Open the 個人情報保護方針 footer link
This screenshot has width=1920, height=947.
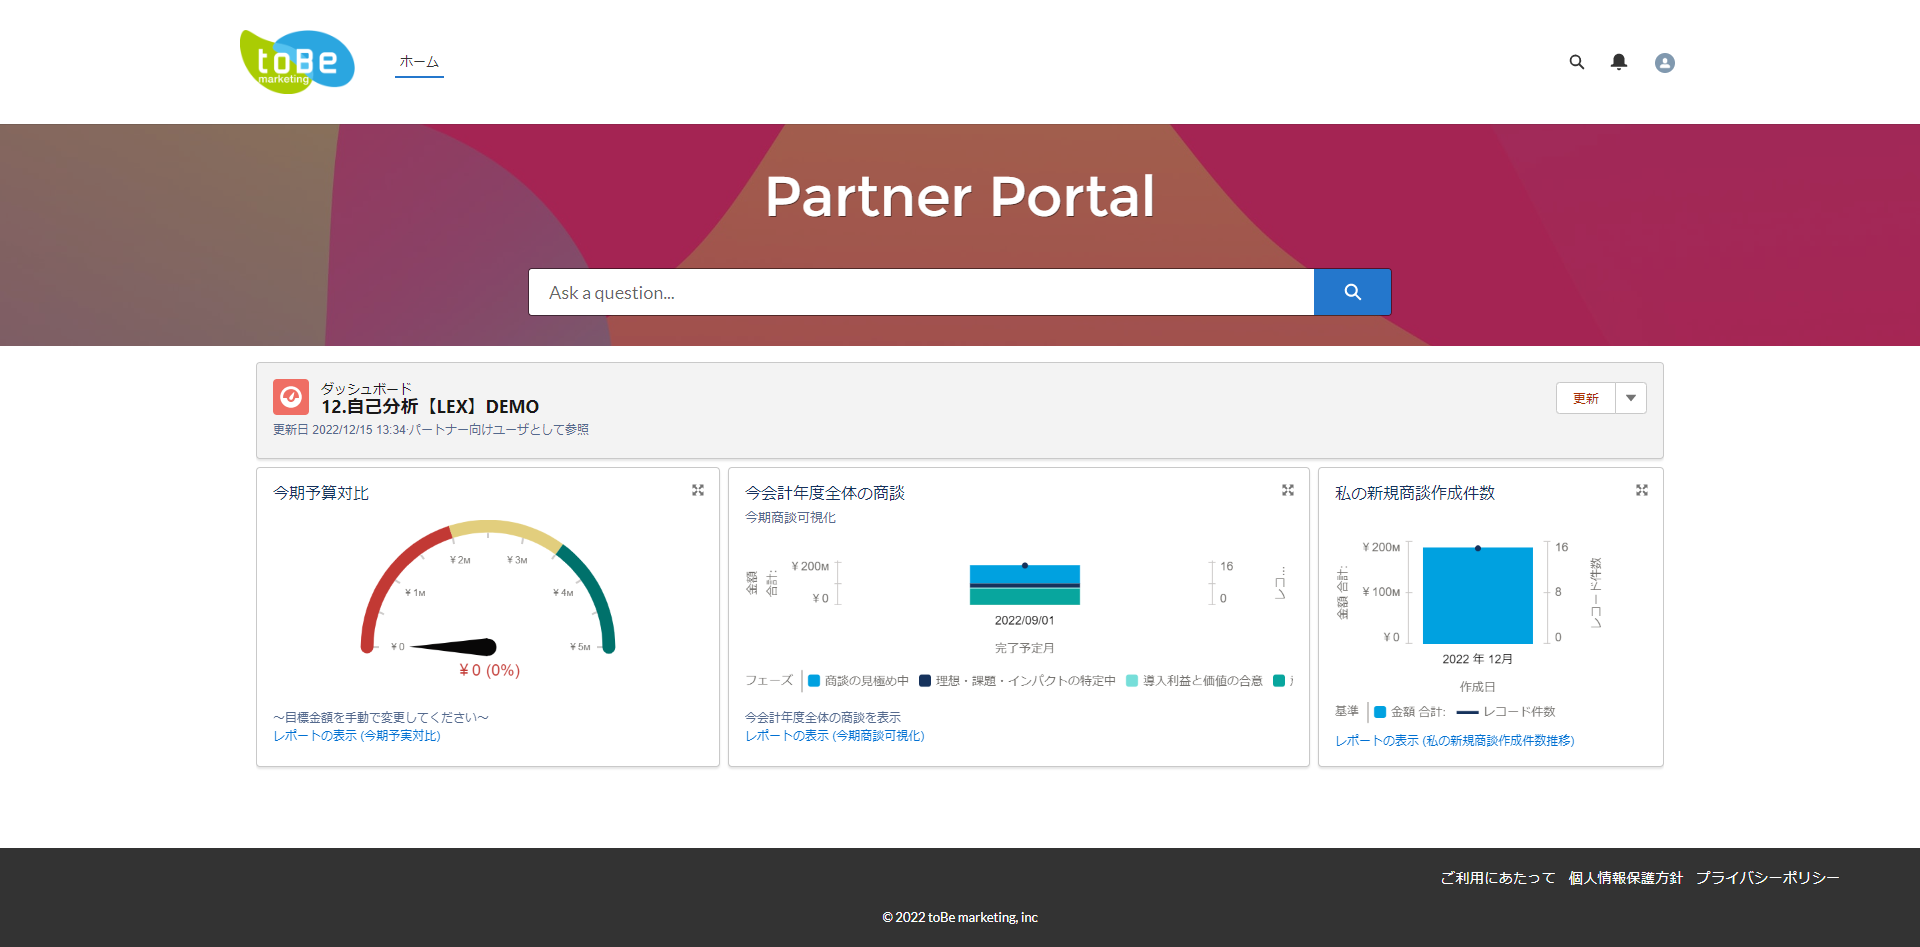pos(1626,878)
